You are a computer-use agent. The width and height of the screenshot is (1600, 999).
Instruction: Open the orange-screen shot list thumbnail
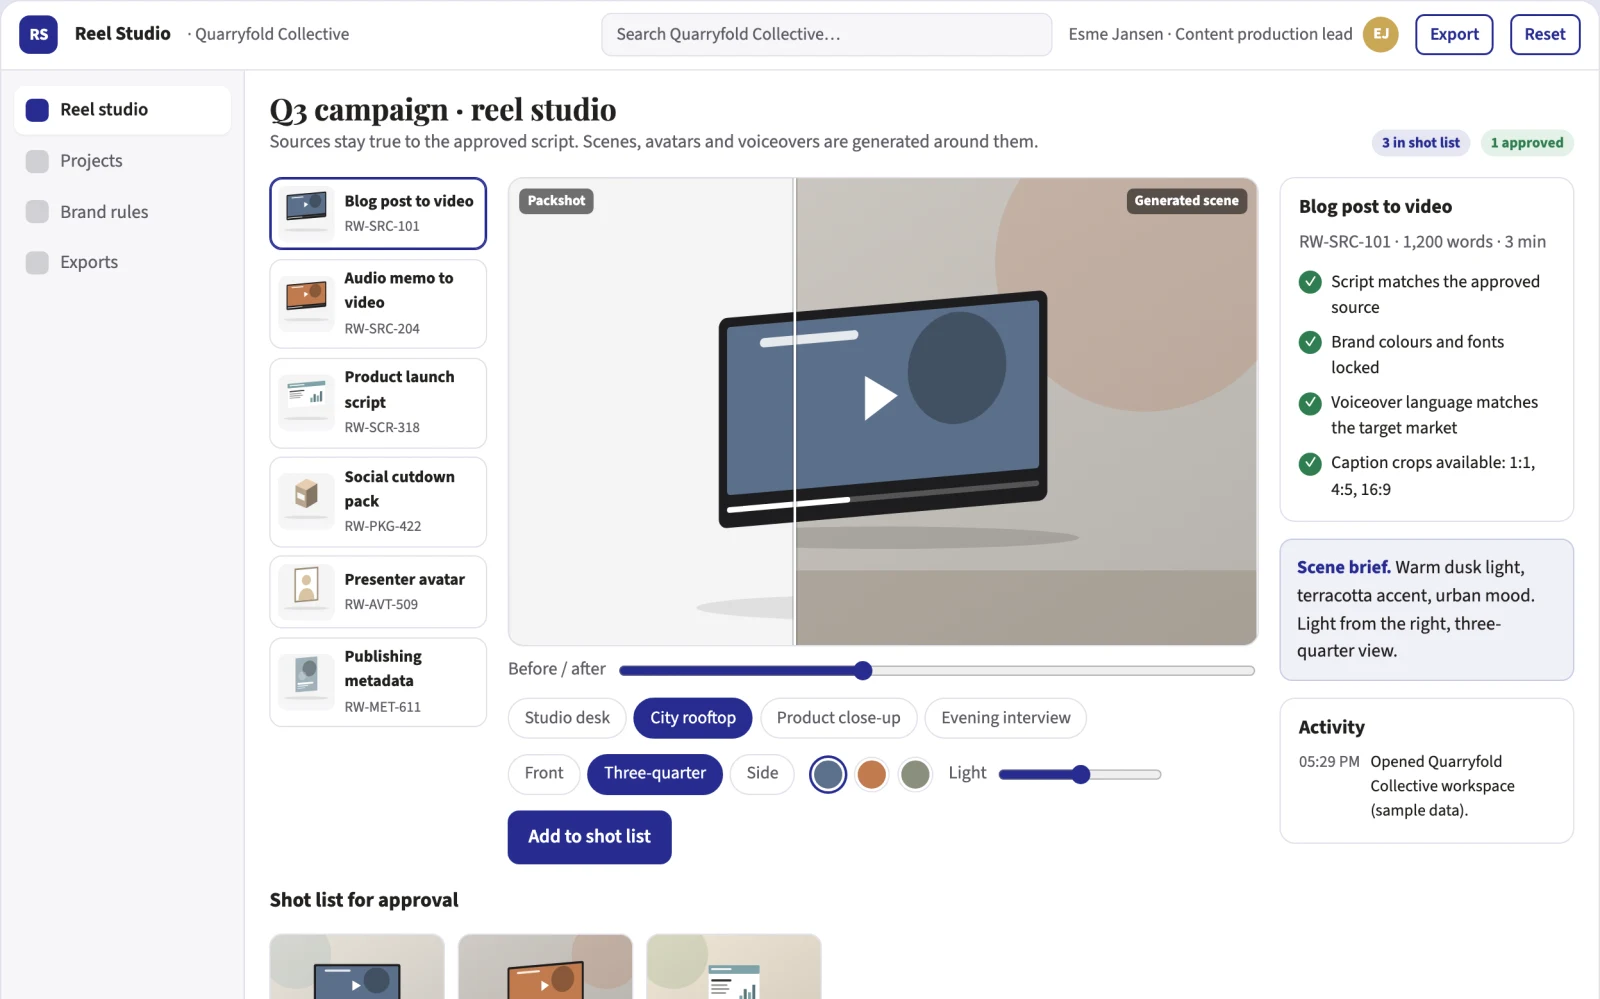pyautogui.click(x=545, y=967)
